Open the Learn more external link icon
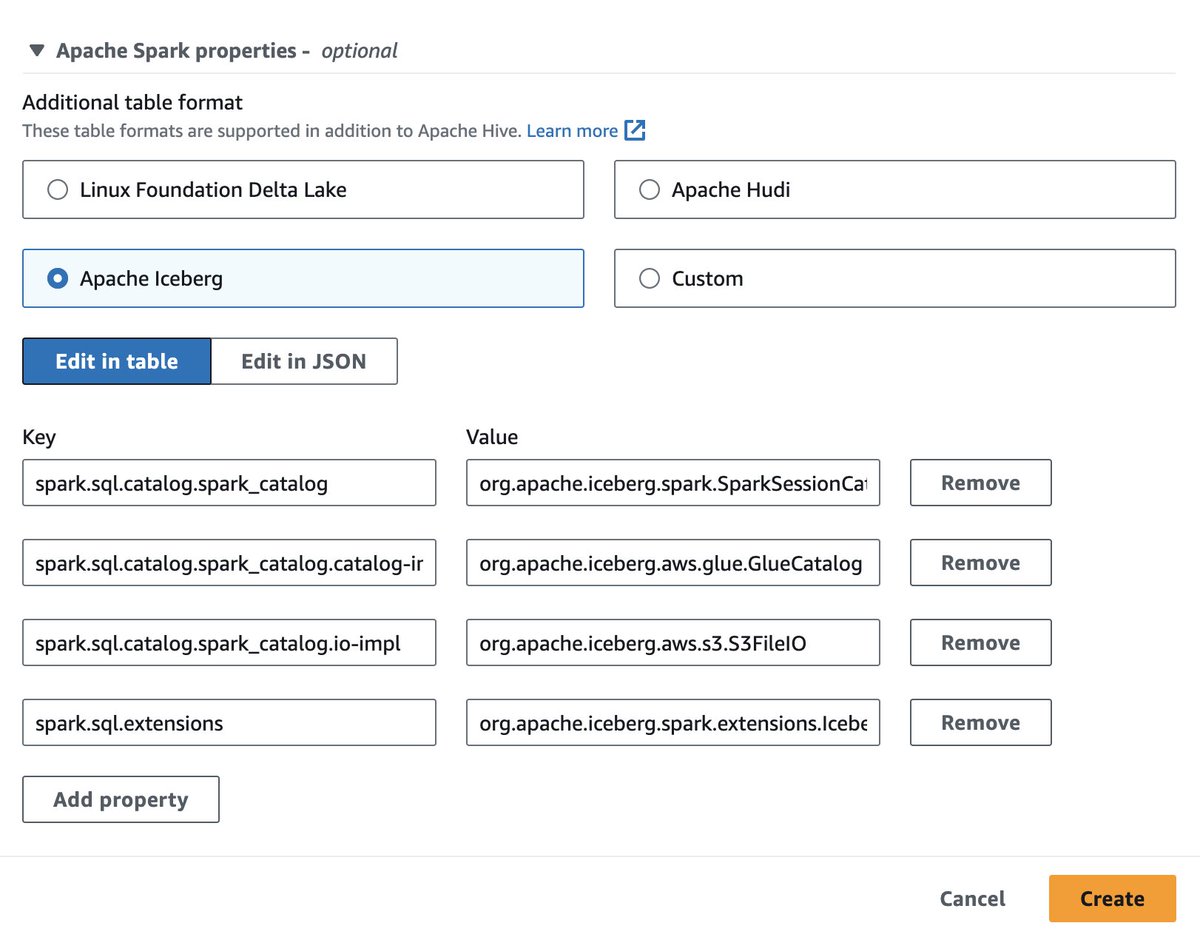 click(635, 131)
